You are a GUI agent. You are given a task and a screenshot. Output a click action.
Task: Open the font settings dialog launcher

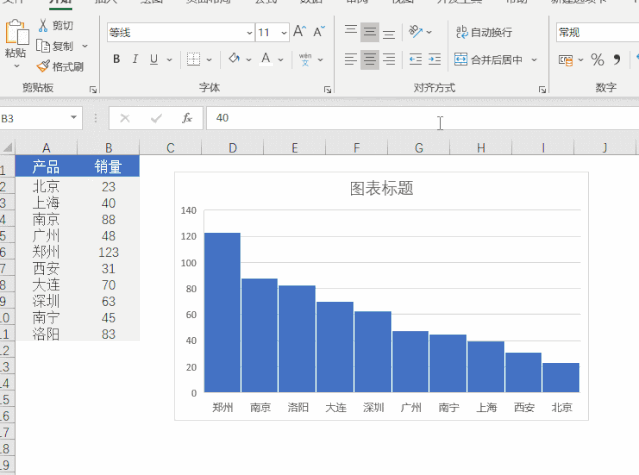[x=327, y=89]
